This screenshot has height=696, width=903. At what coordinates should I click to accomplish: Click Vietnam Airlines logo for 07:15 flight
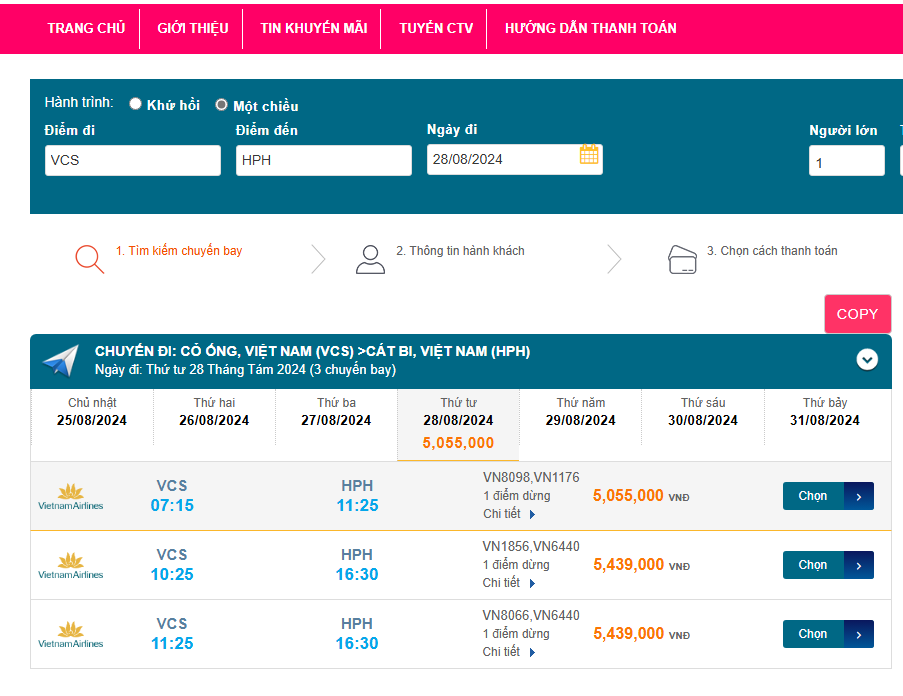pos(70,496)
